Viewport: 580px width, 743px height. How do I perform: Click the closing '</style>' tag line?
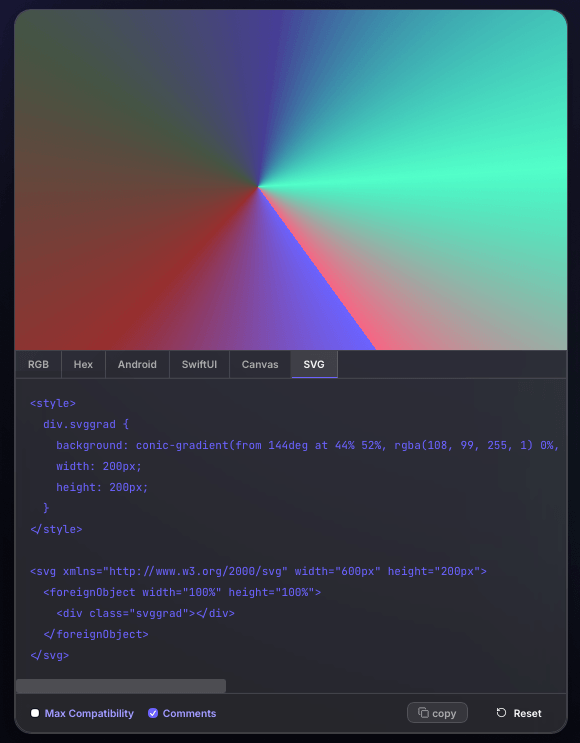[56, 529]
